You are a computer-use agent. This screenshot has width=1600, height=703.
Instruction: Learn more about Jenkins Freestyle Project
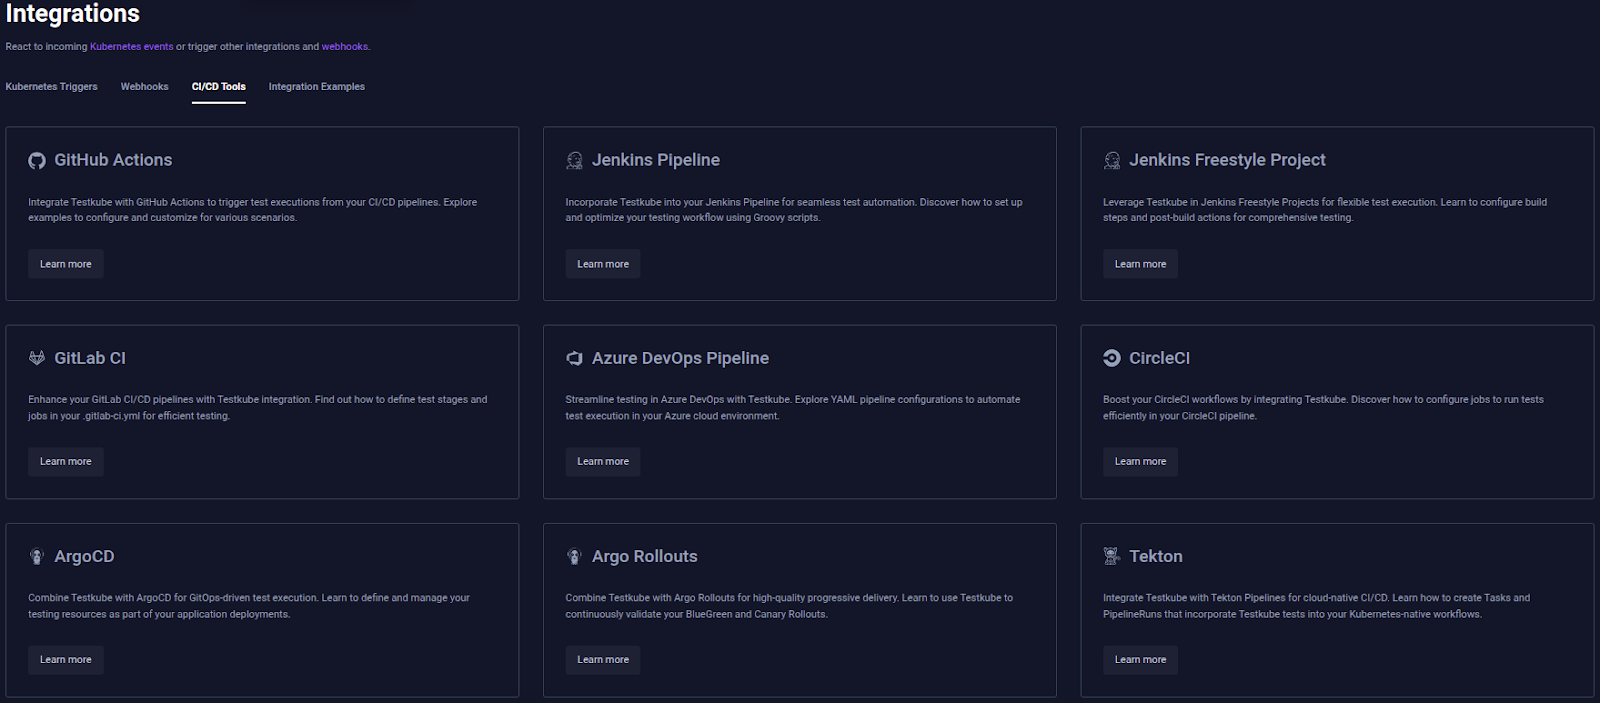(1141, 264)
